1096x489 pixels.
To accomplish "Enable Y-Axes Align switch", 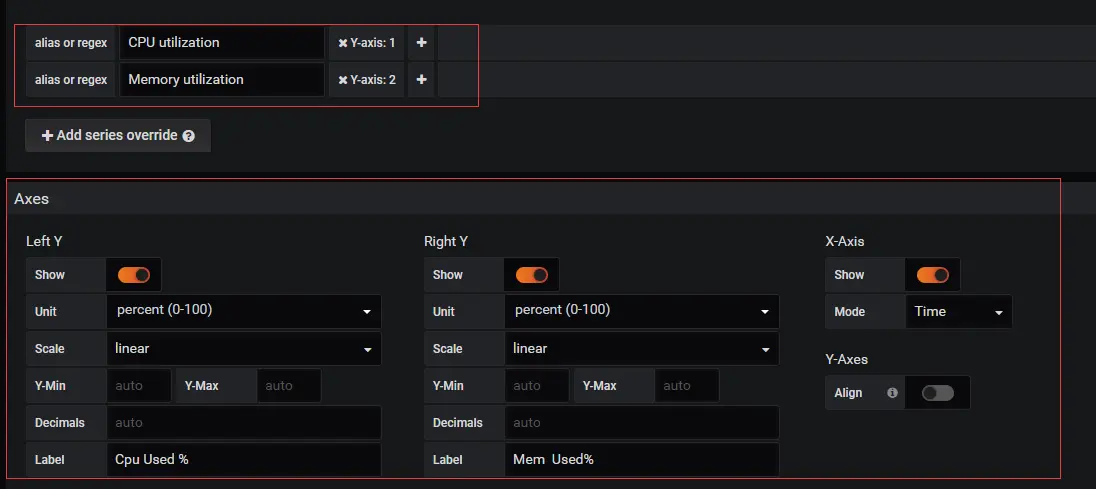I will coord(938,393).
